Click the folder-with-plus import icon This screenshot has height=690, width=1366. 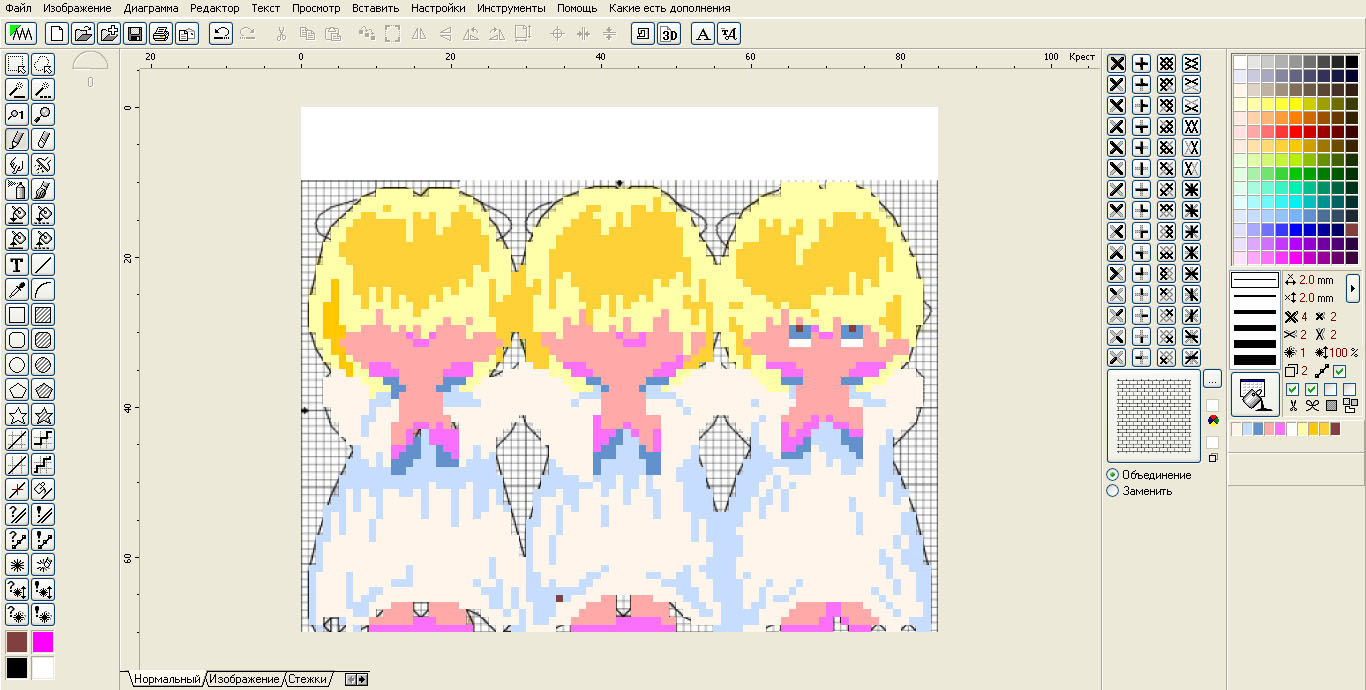point(109,33)
